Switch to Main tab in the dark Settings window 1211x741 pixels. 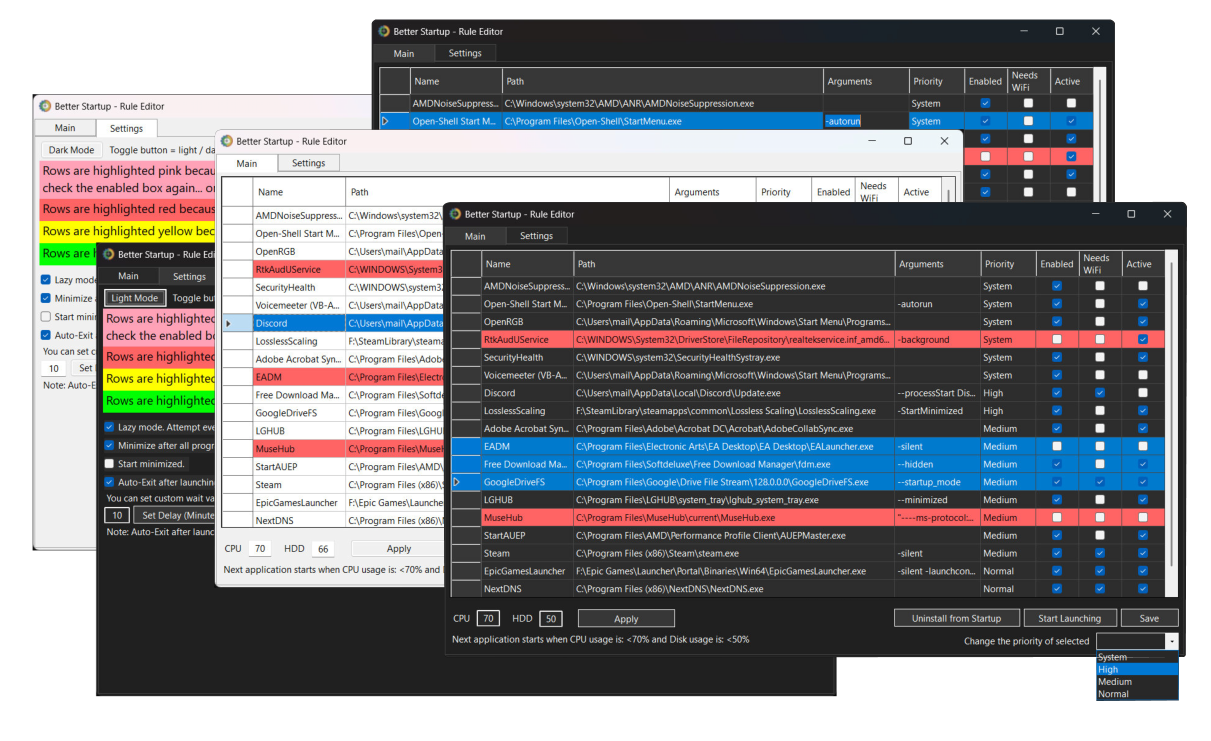tap(128, 276)
